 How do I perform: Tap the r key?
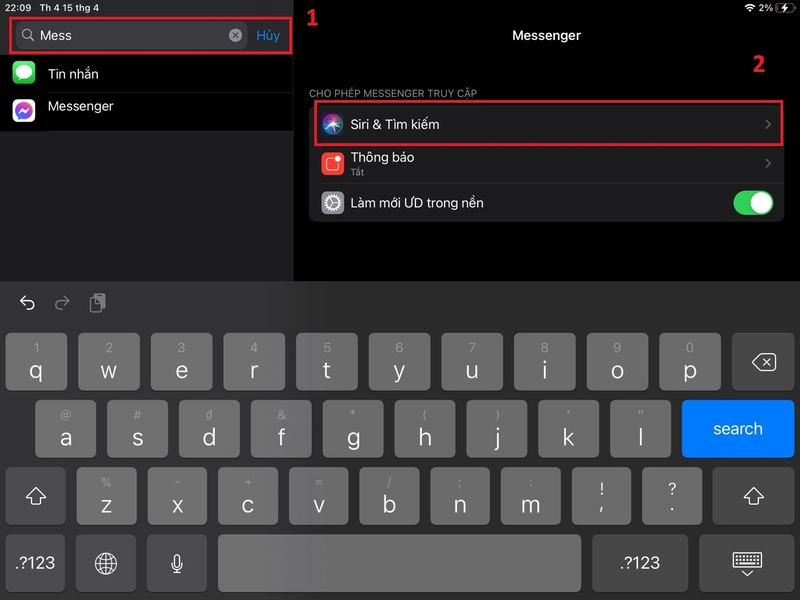tap(254, 362)
